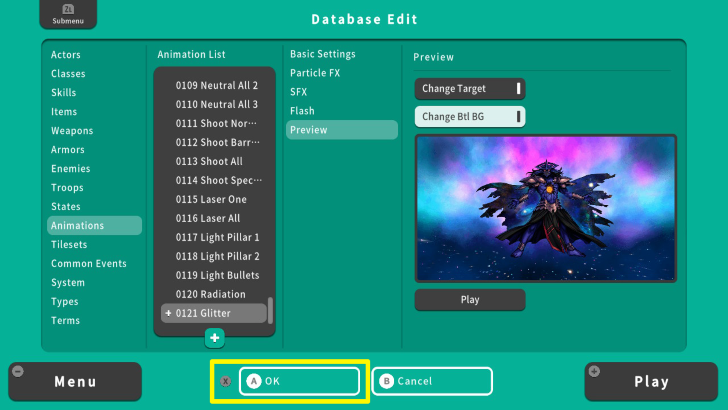Click the plus marker on 0121 Glitter

168,313
